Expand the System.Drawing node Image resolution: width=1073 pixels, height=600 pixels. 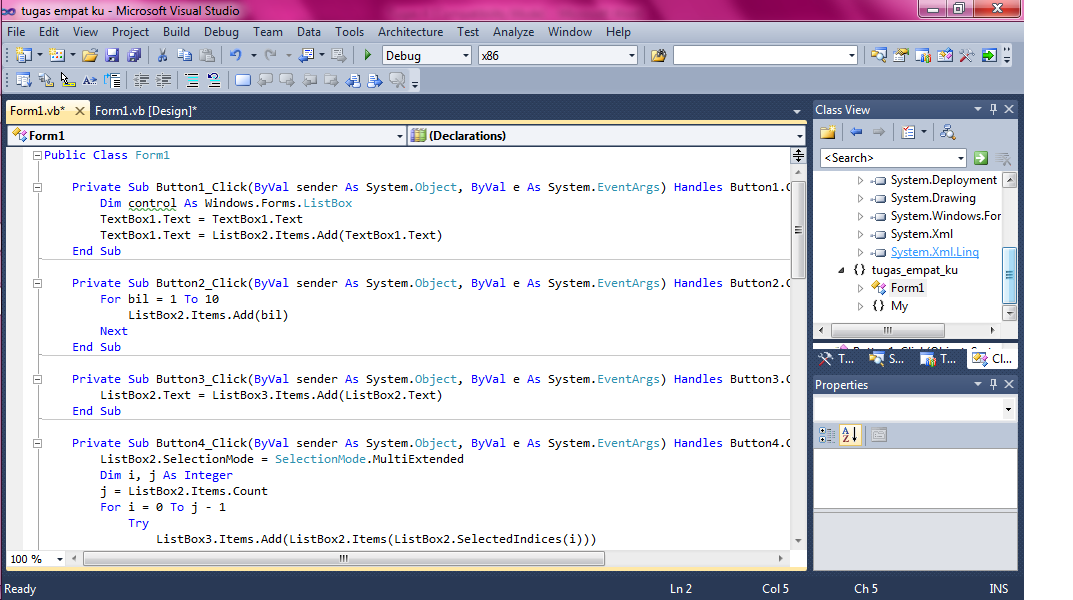tap(860, 198)
